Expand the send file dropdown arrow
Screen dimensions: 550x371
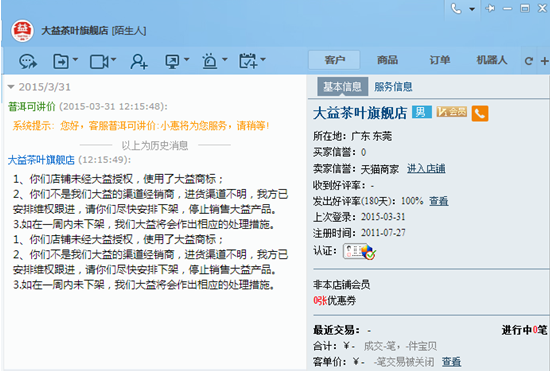coord(75,60)
